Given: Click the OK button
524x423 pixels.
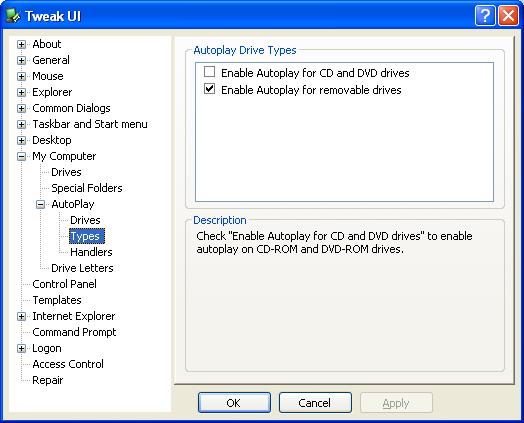Looking at the screenshot, I should (234, 403).
